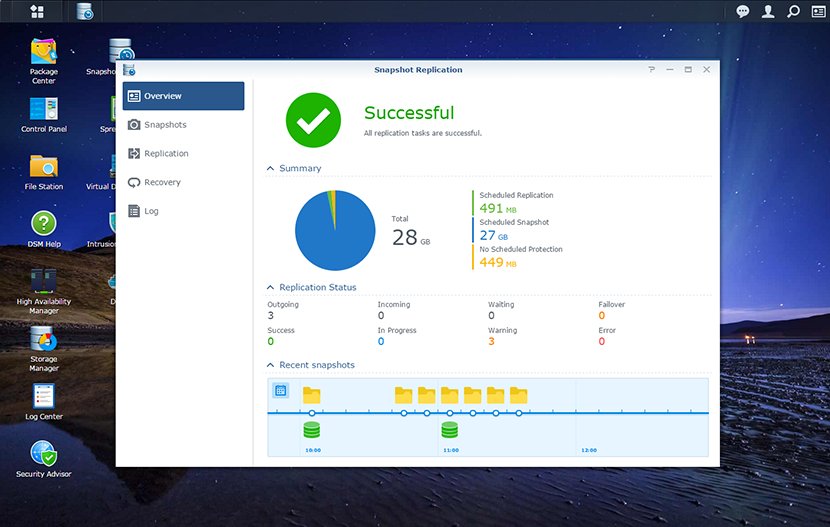Select the last folder snapshot on timeline
Screen dimensions: 830x527
pos(518,395)
